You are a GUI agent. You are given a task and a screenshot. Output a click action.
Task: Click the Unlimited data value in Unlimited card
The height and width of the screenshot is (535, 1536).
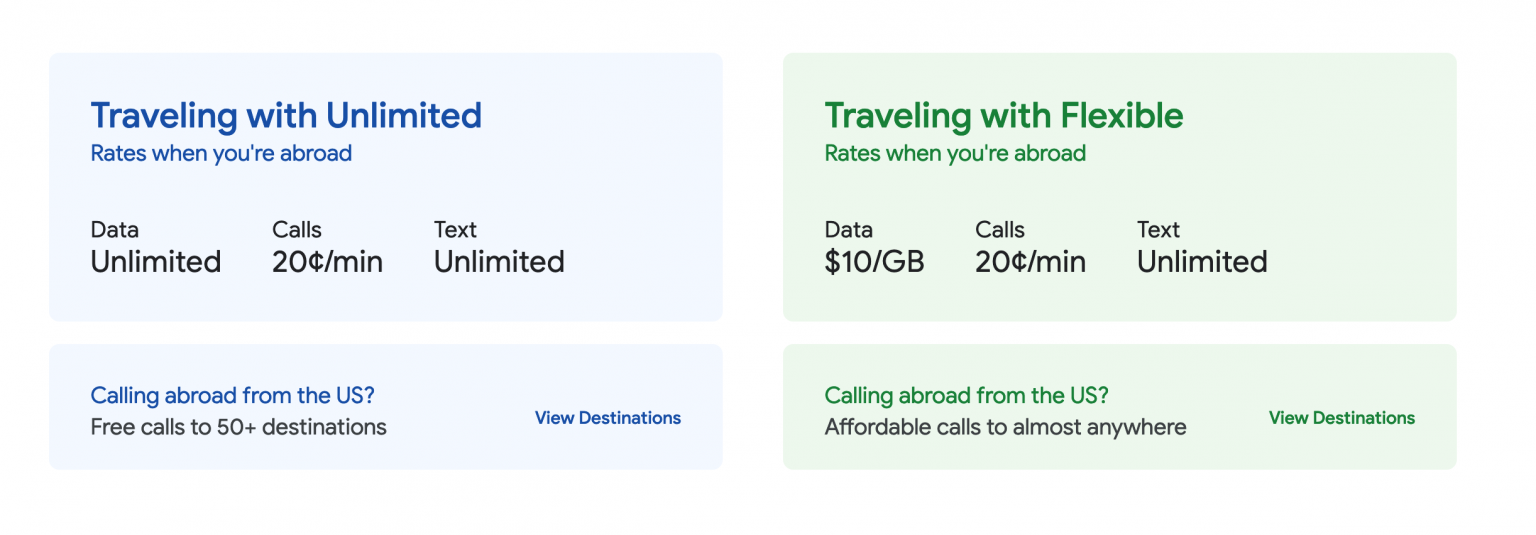point(156,262)
